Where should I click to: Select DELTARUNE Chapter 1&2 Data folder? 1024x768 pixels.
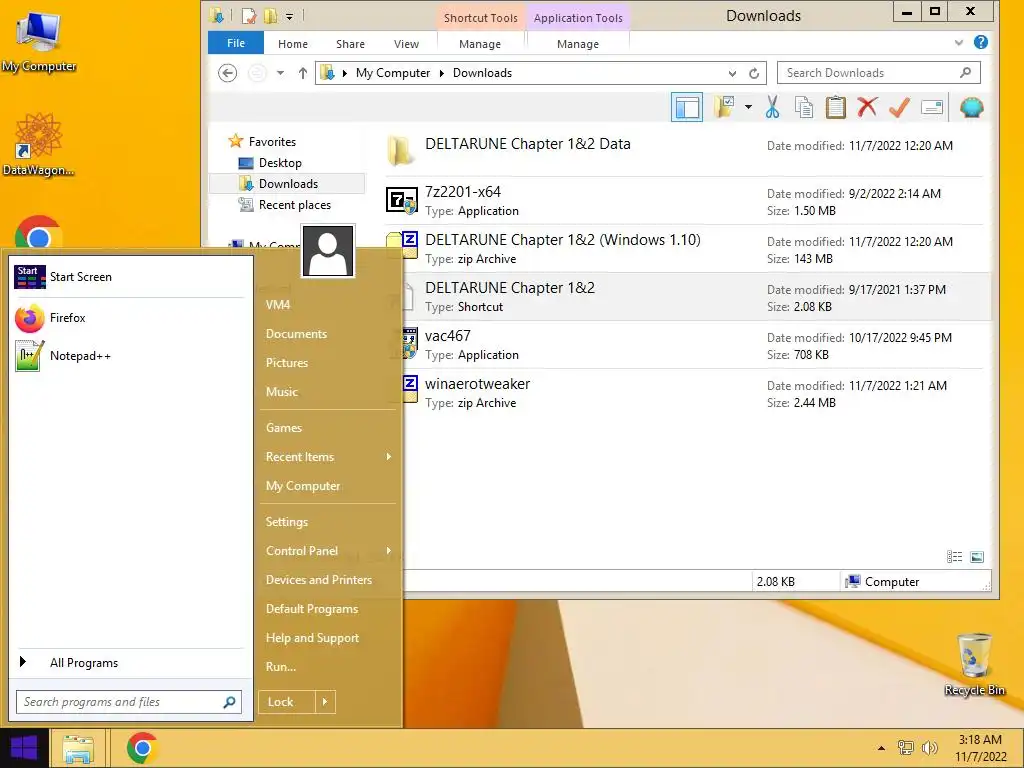tap(684, 152)
